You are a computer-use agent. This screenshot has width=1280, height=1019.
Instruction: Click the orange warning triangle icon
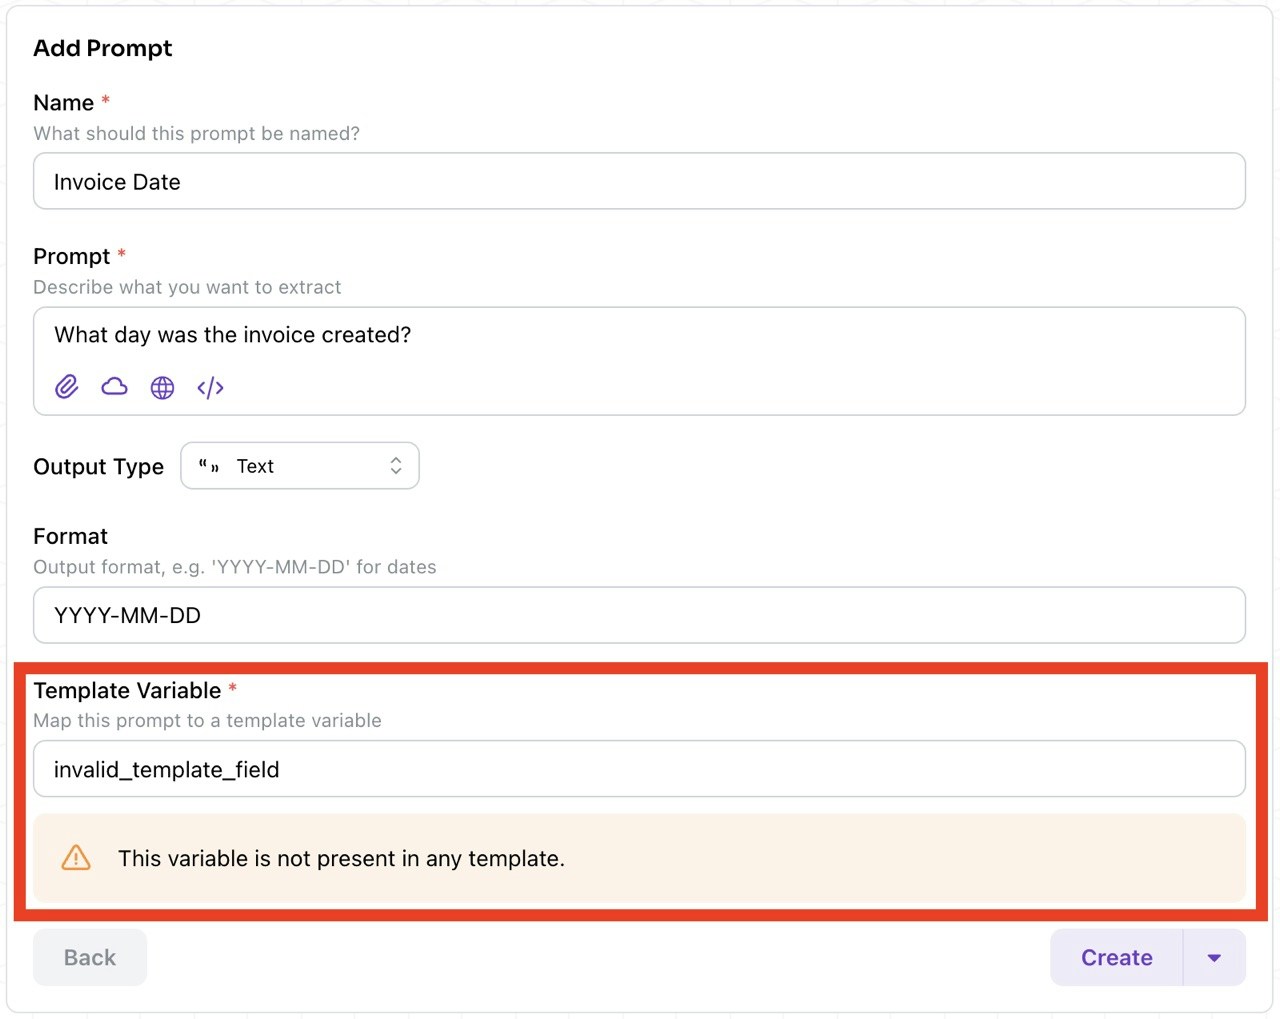pos(76,858)
